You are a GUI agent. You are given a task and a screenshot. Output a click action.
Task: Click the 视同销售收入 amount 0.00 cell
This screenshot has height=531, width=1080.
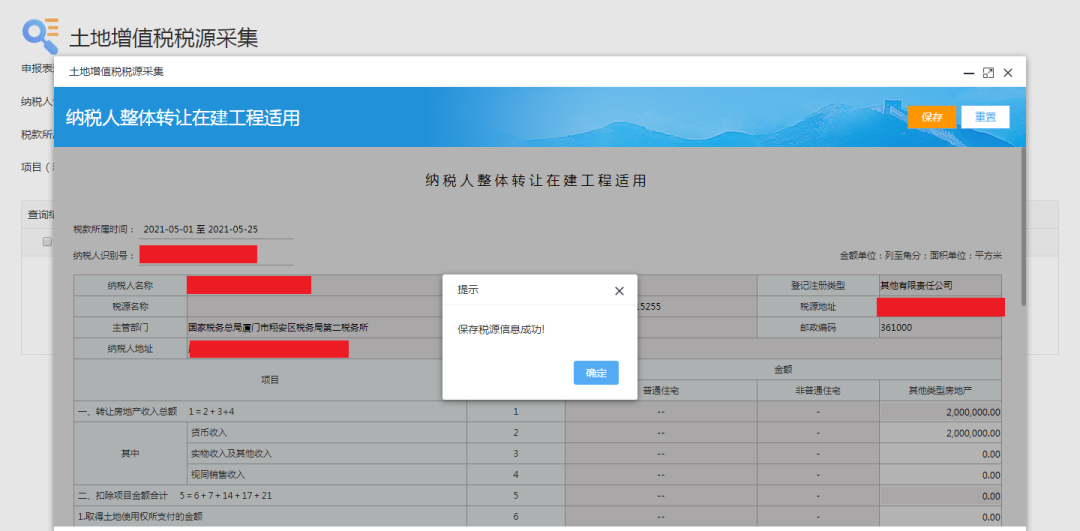click(x=940, y=475)
